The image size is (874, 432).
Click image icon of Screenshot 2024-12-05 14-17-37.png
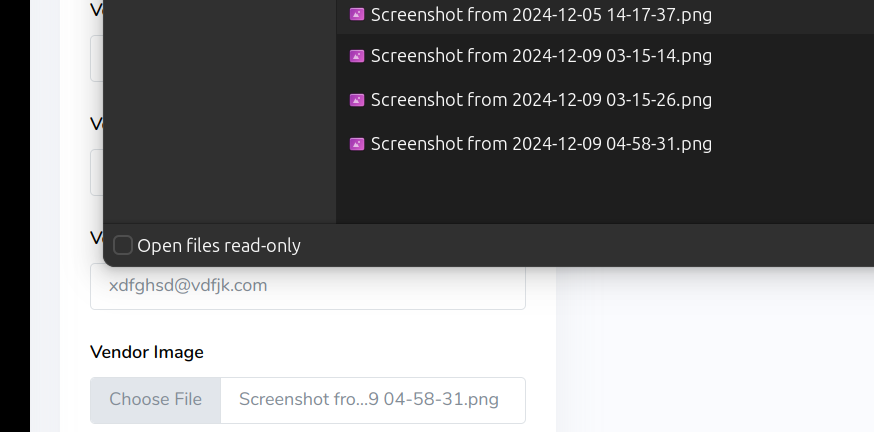(x=357, y=14)
